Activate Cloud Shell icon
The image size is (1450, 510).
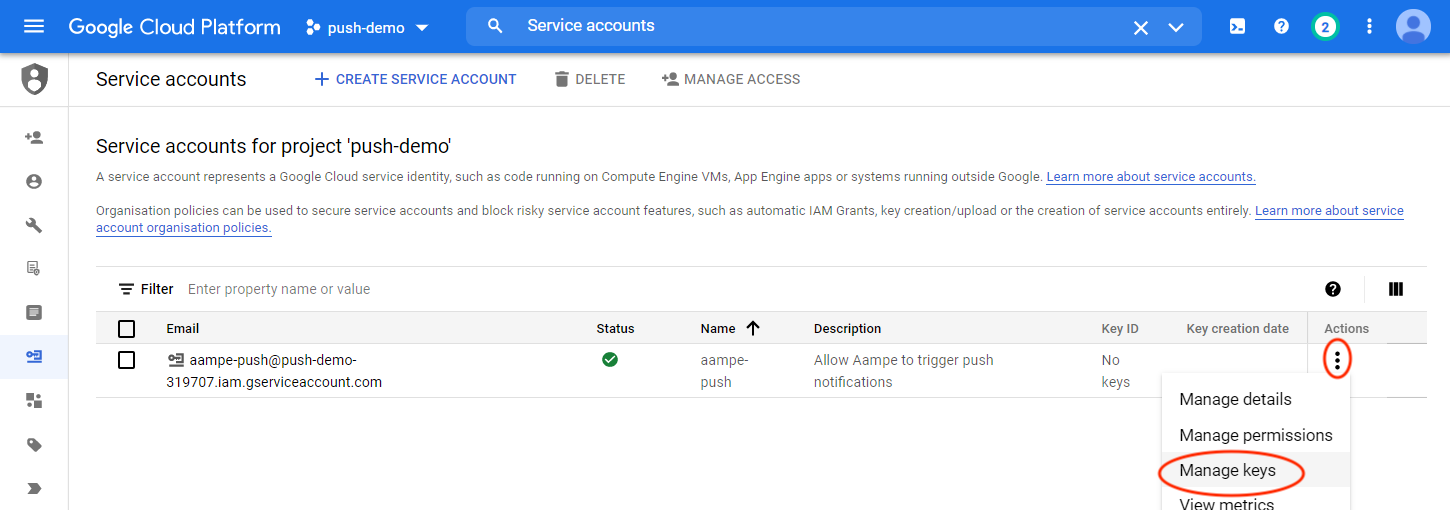click(1237, 27)
